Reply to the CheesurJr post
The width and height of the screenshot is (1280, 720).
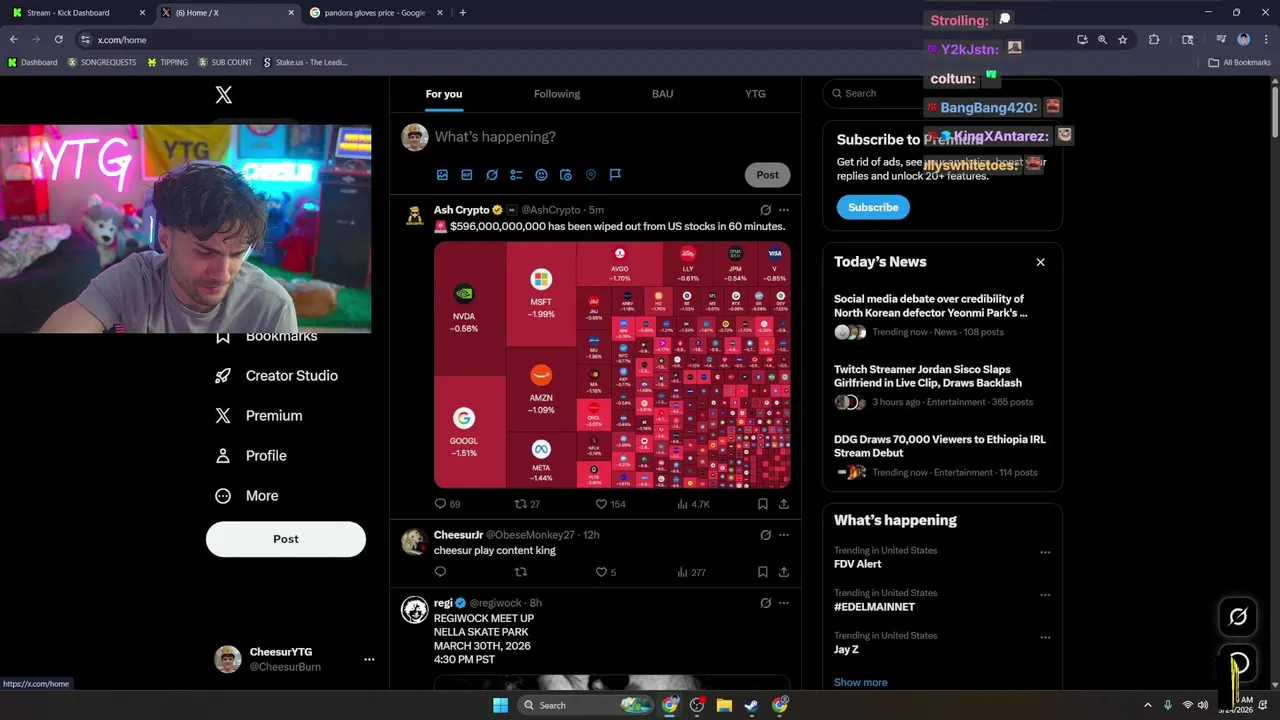[x=440, y=572]
